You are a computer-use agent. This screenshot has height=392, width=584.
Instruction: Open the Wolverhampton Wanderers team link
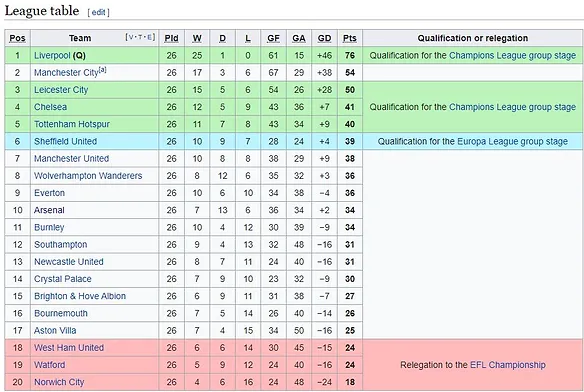[x=88, y=176]
